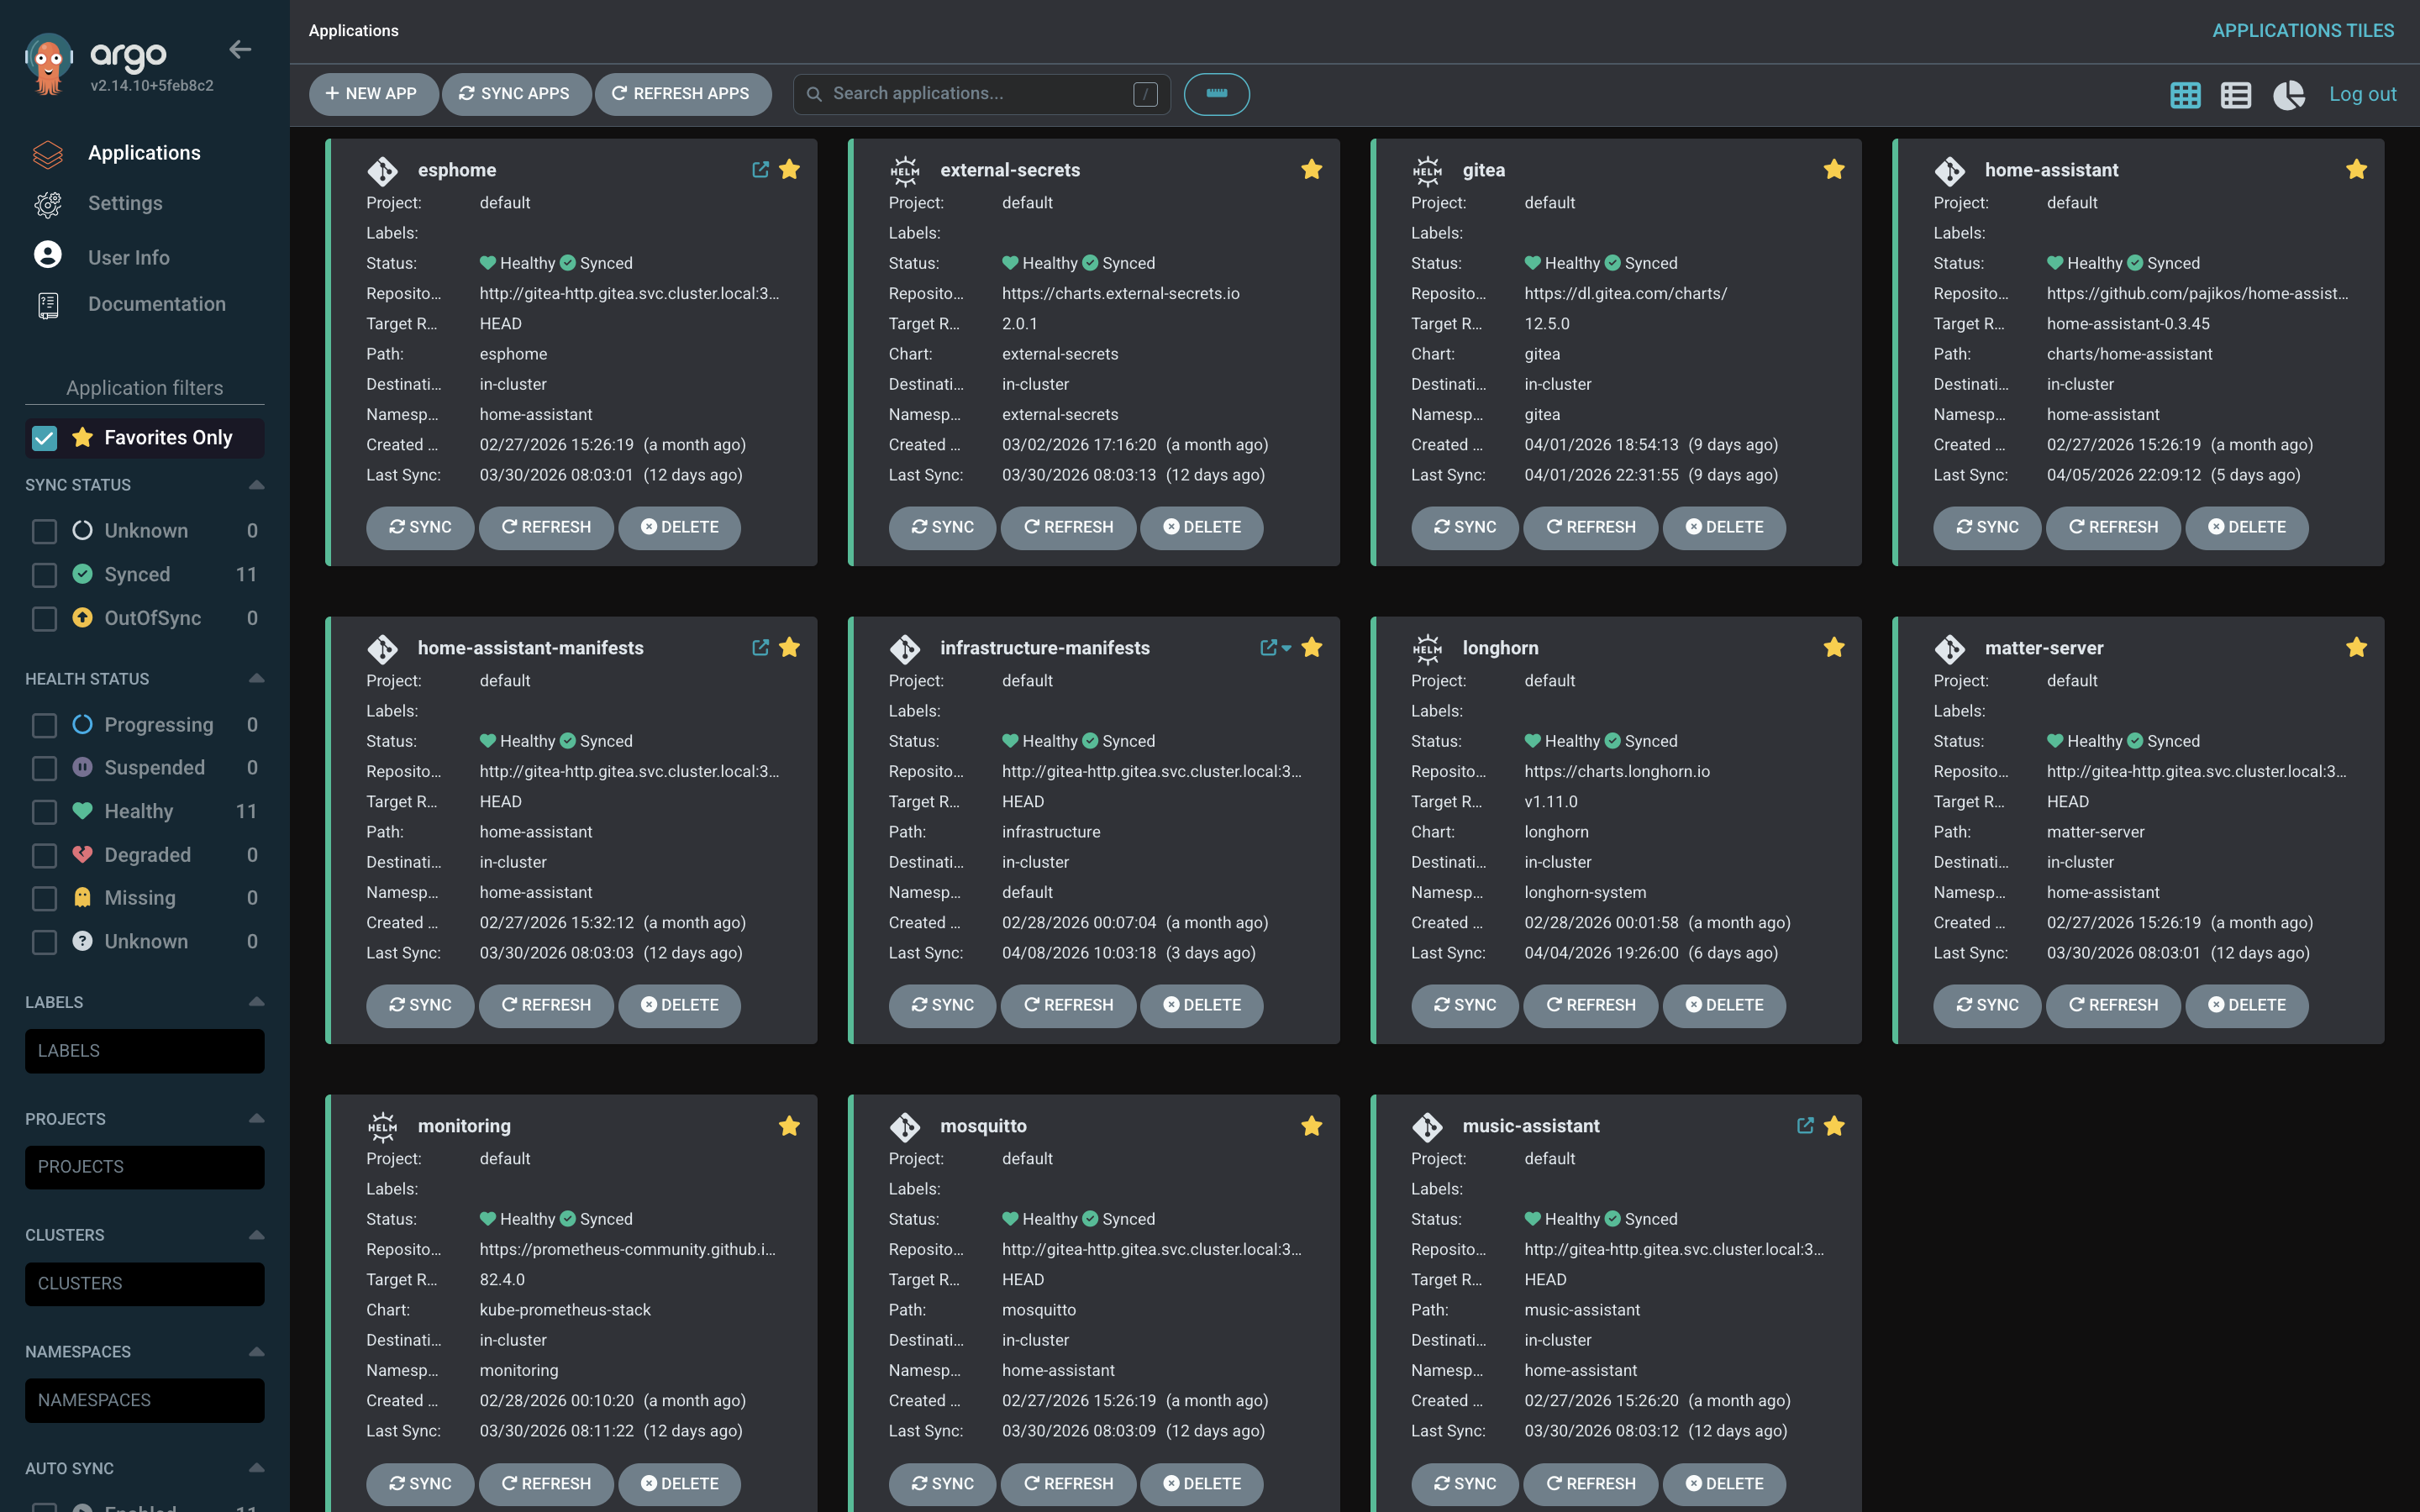Open esphome external link icon
The width and height of the screenshot is (2420, 1512).
760,169
